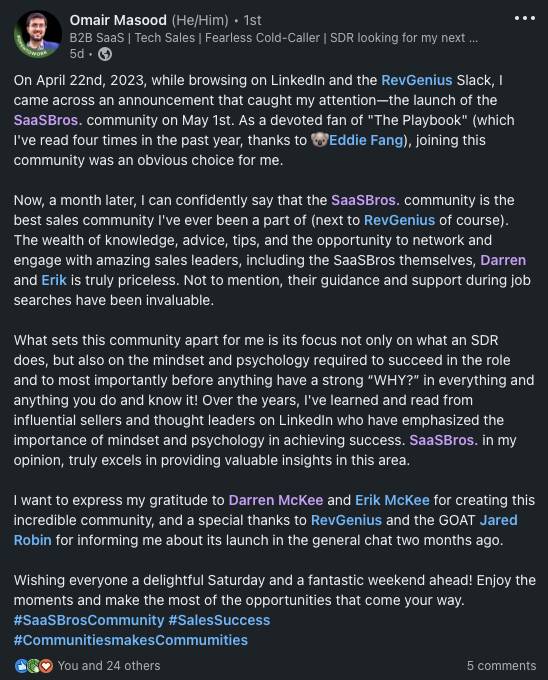Open SaaSBros link in first paragraph
548x680 pixels.
[46, 120]
